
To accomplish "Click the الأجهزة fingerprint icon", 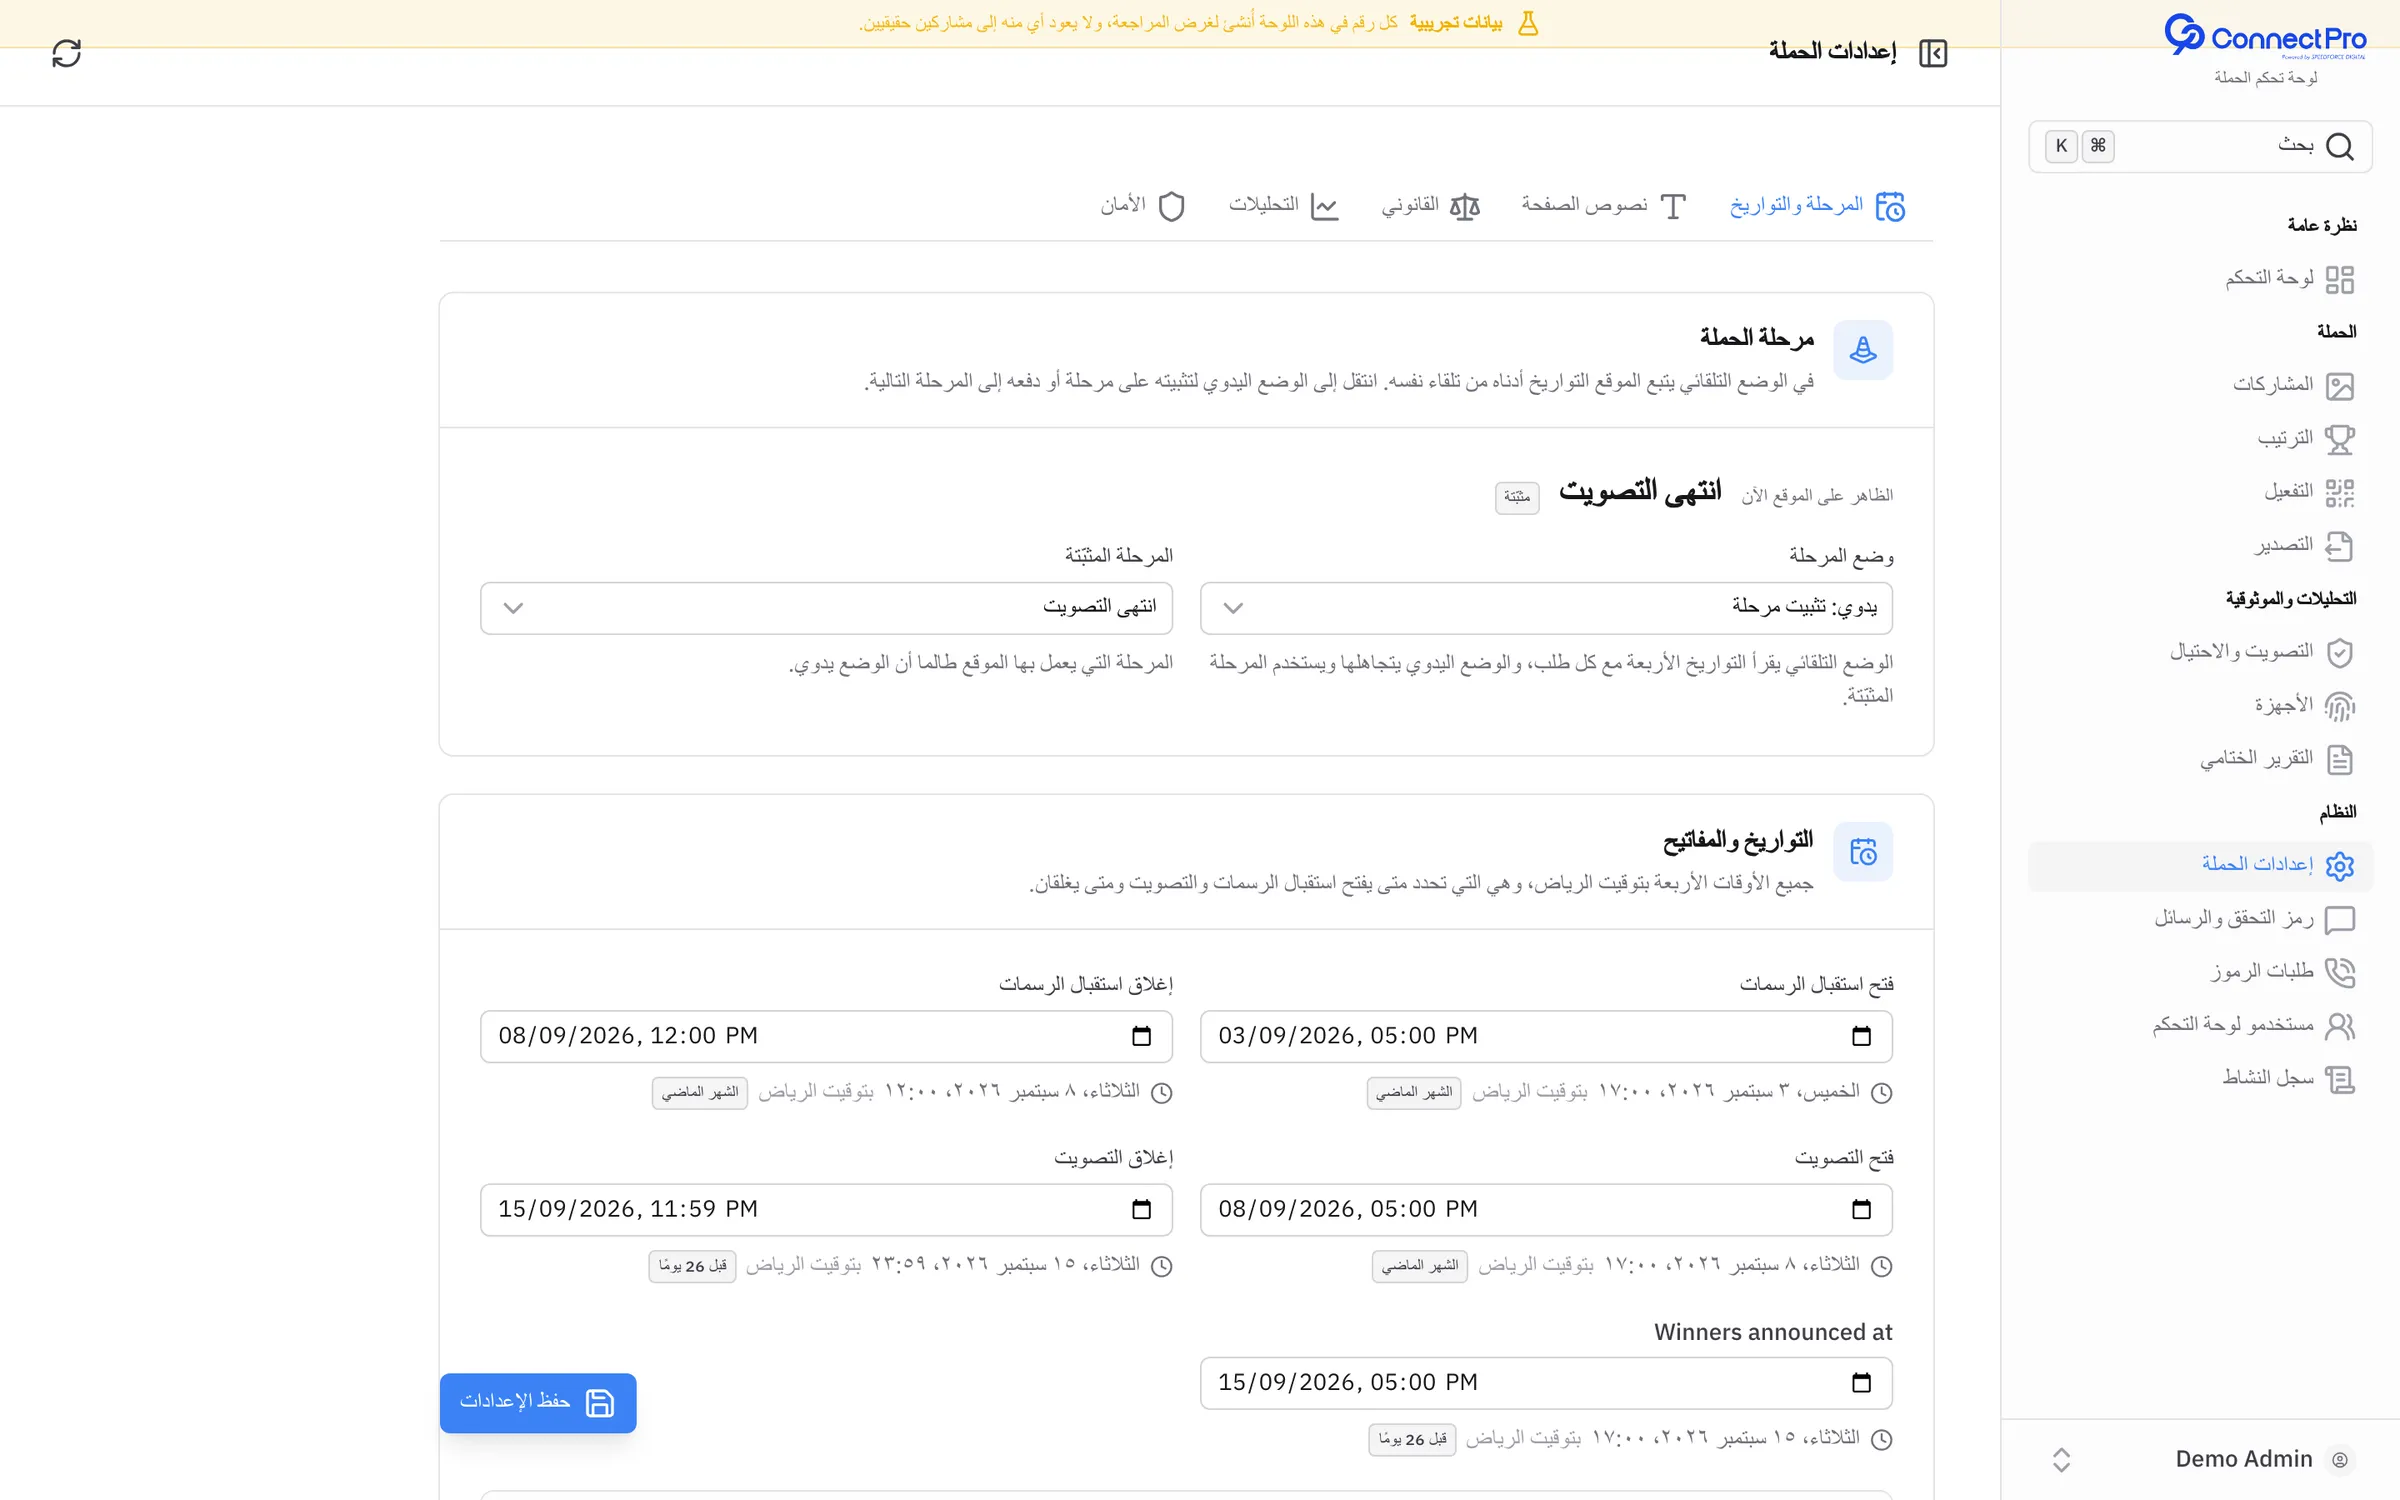I will point(2339,706).
